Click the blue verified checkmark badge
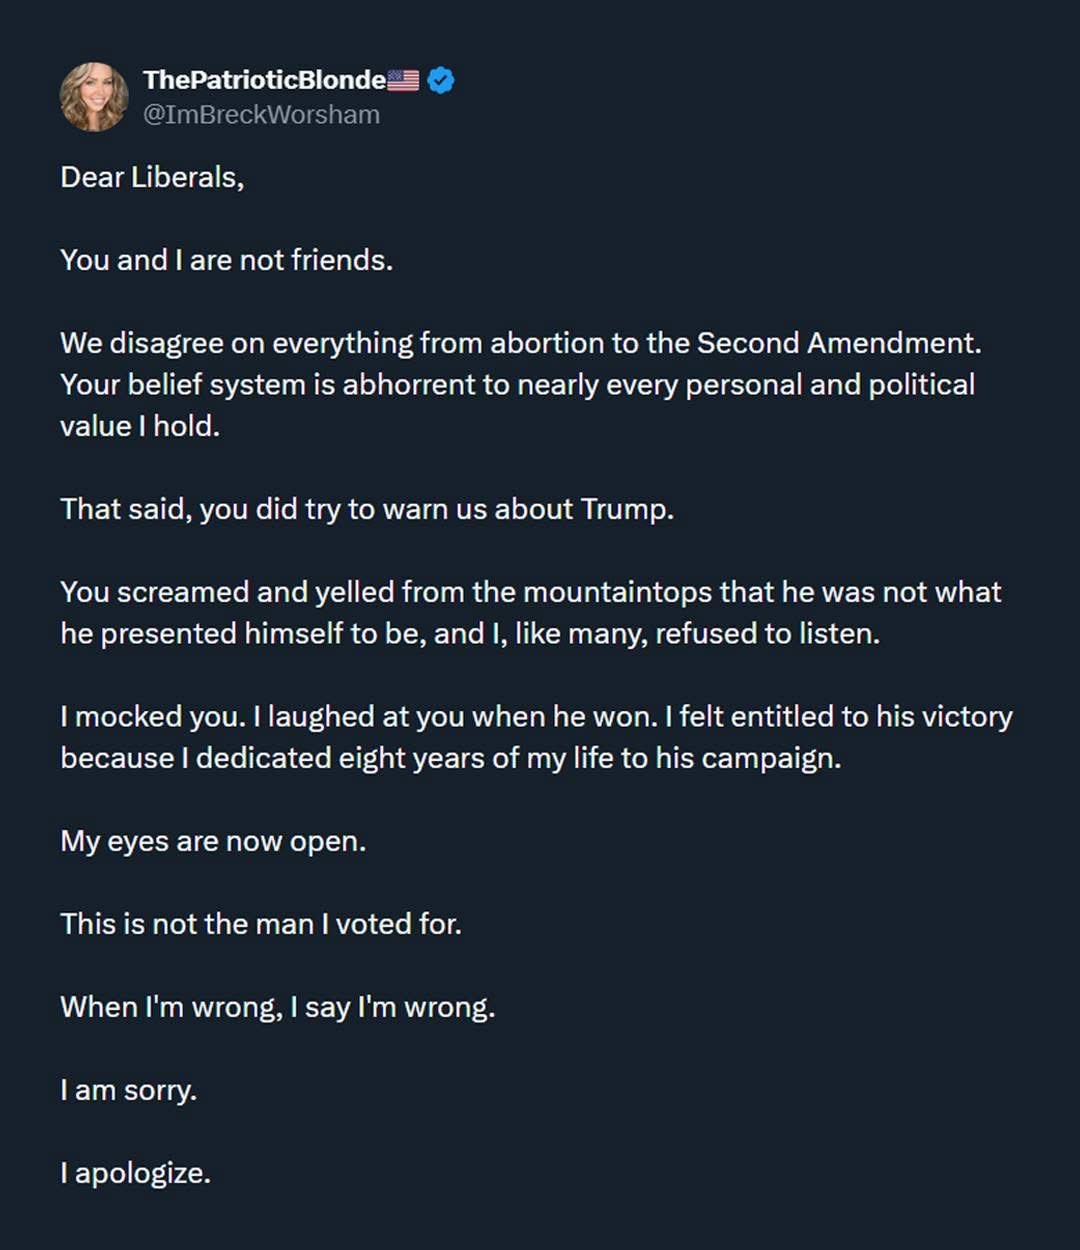Image resolution: width=1080 pixels, height=1250 pixels. click(441, 80)
